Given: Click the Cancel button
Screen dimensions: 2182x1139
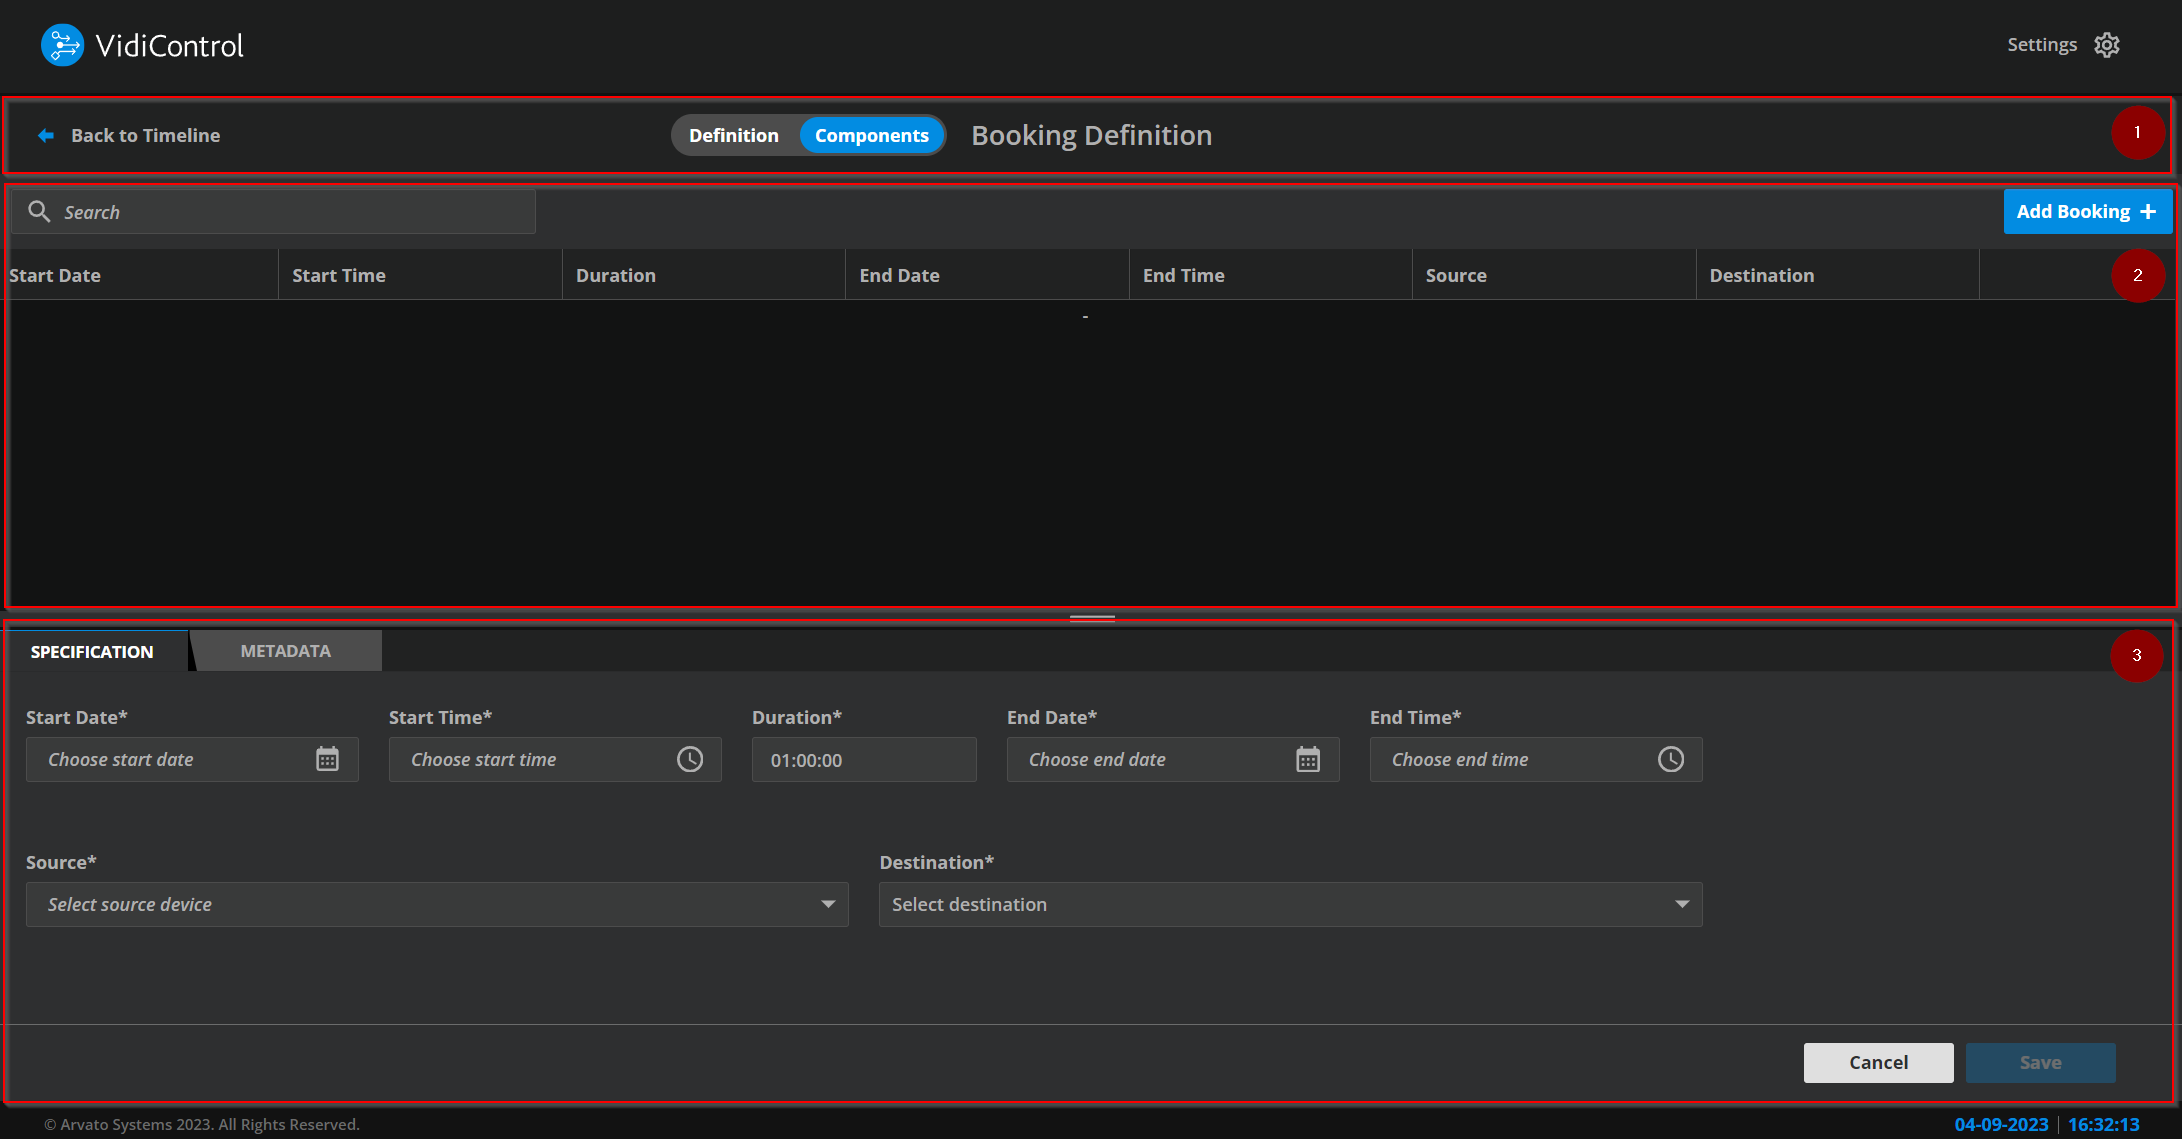Looking at the screenshot, I should tap(1878, 1062).
